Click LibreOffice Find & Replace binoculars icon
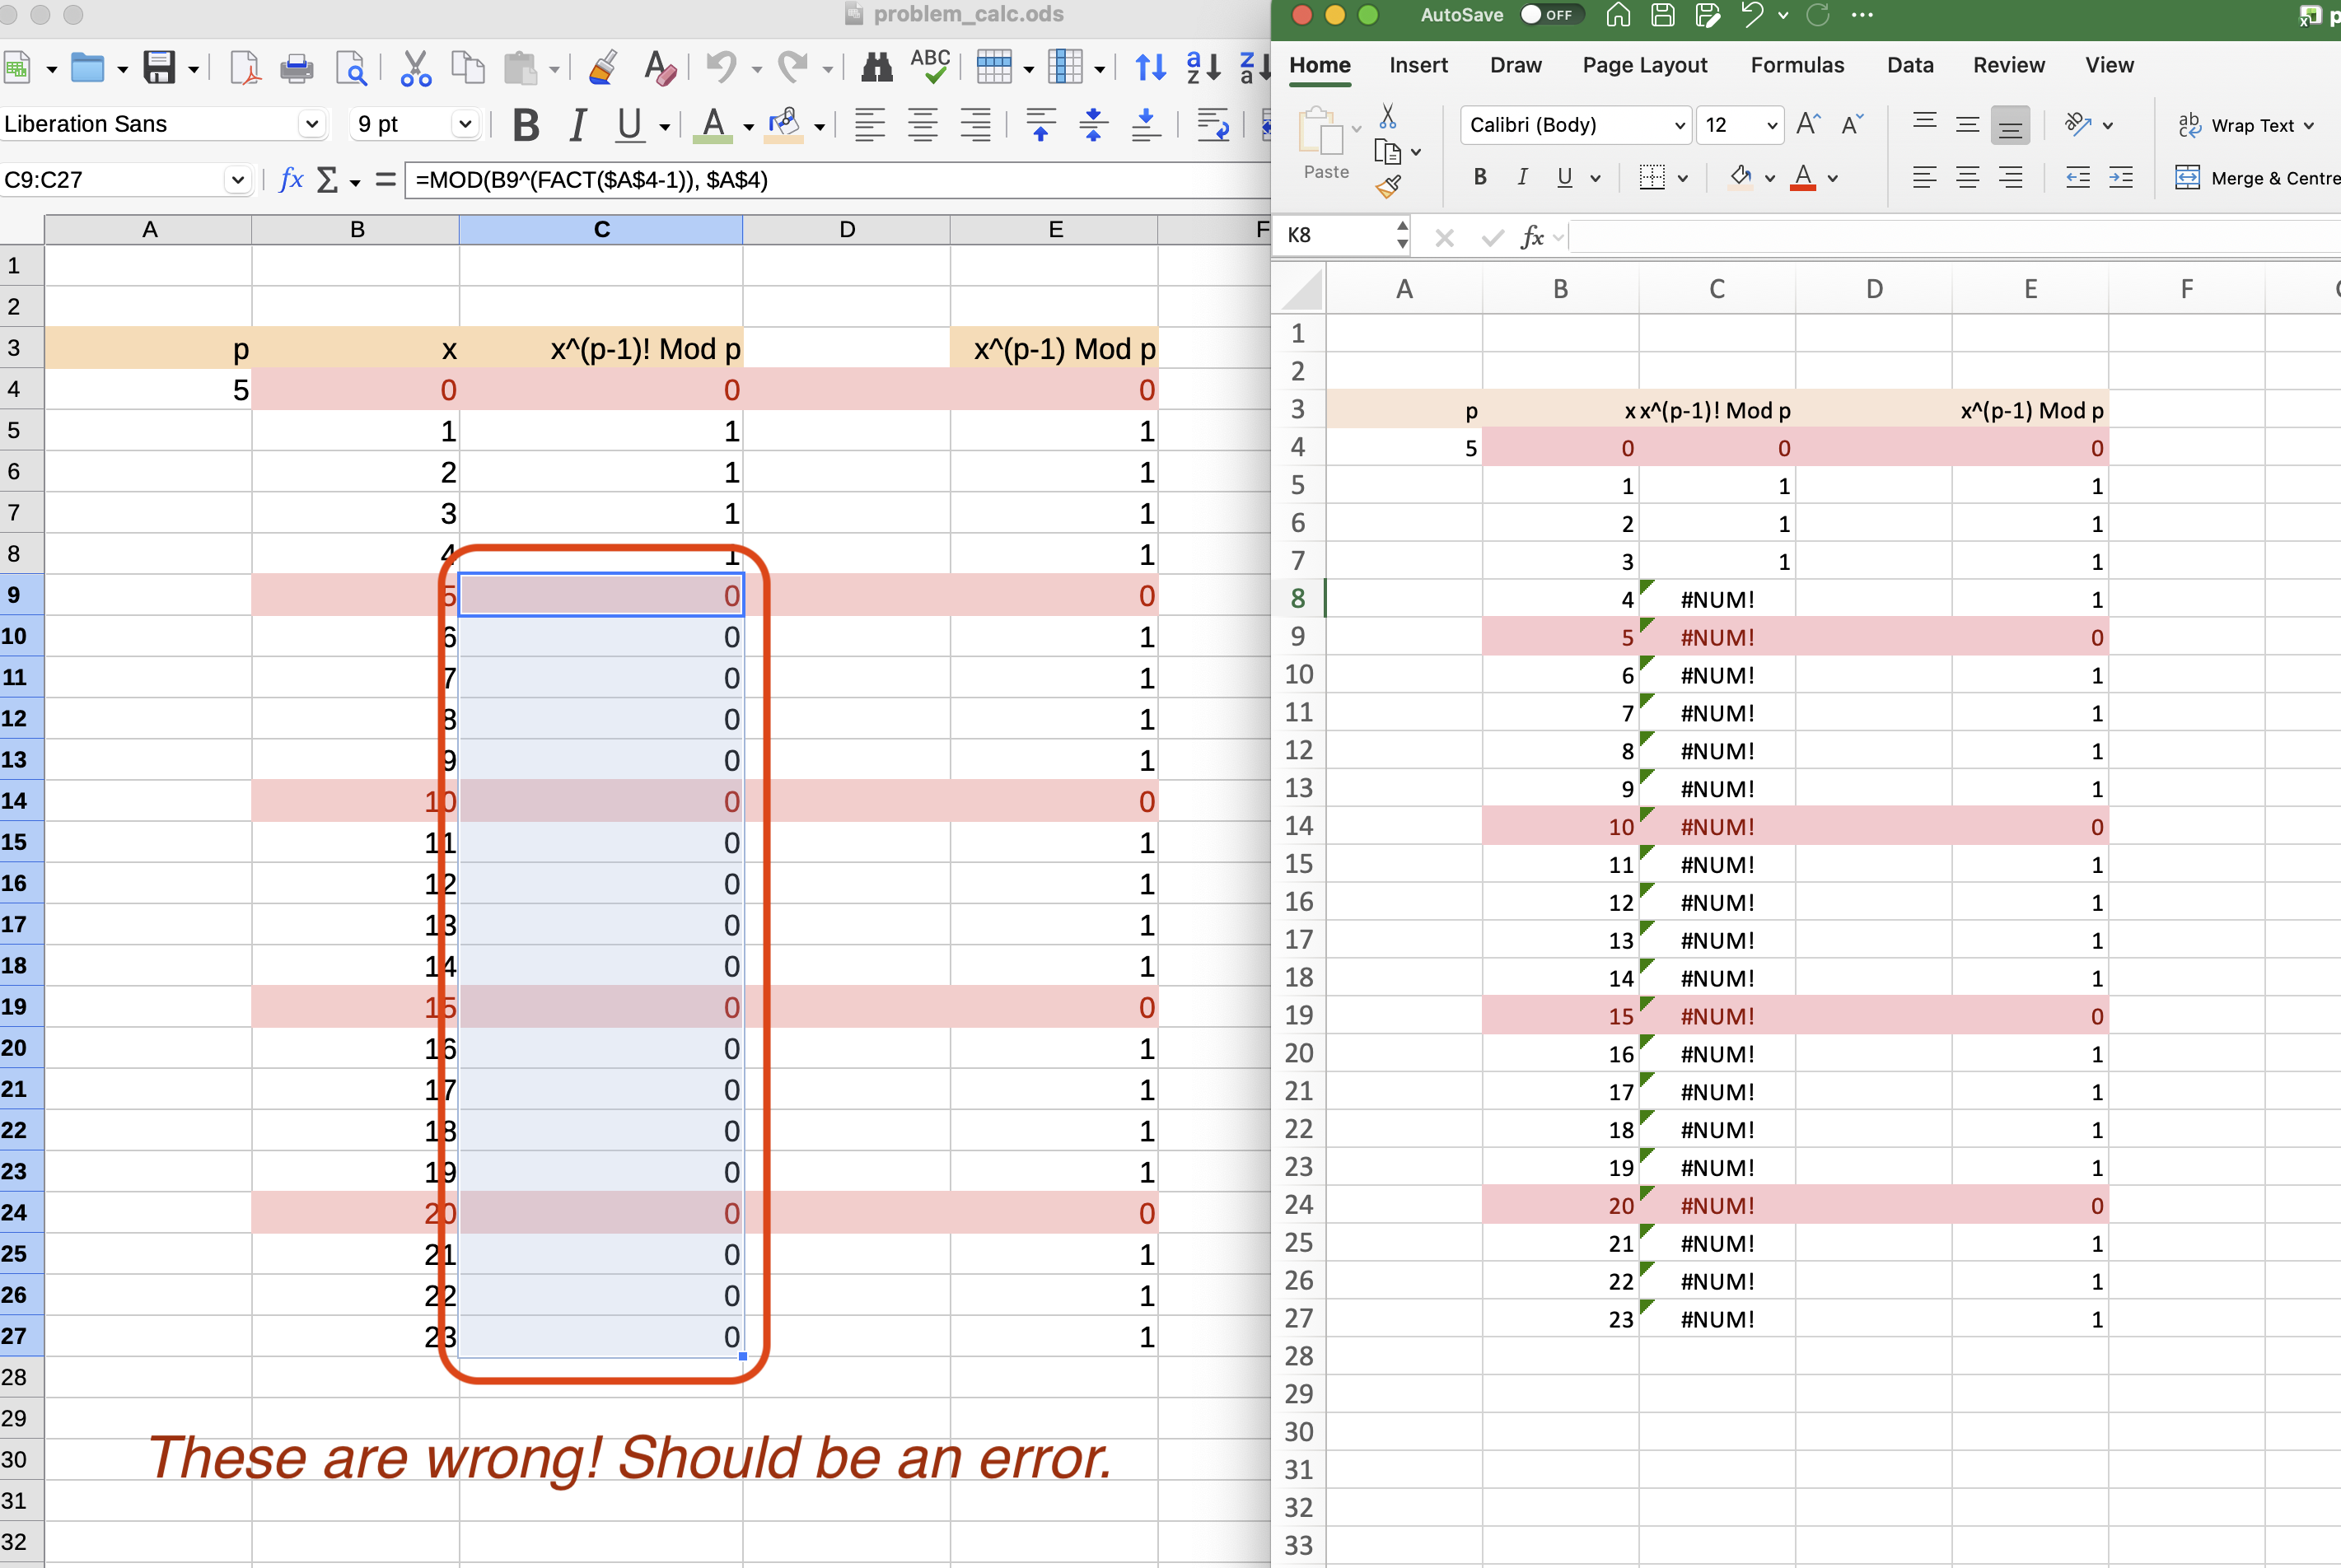 (x=876, y=68)
